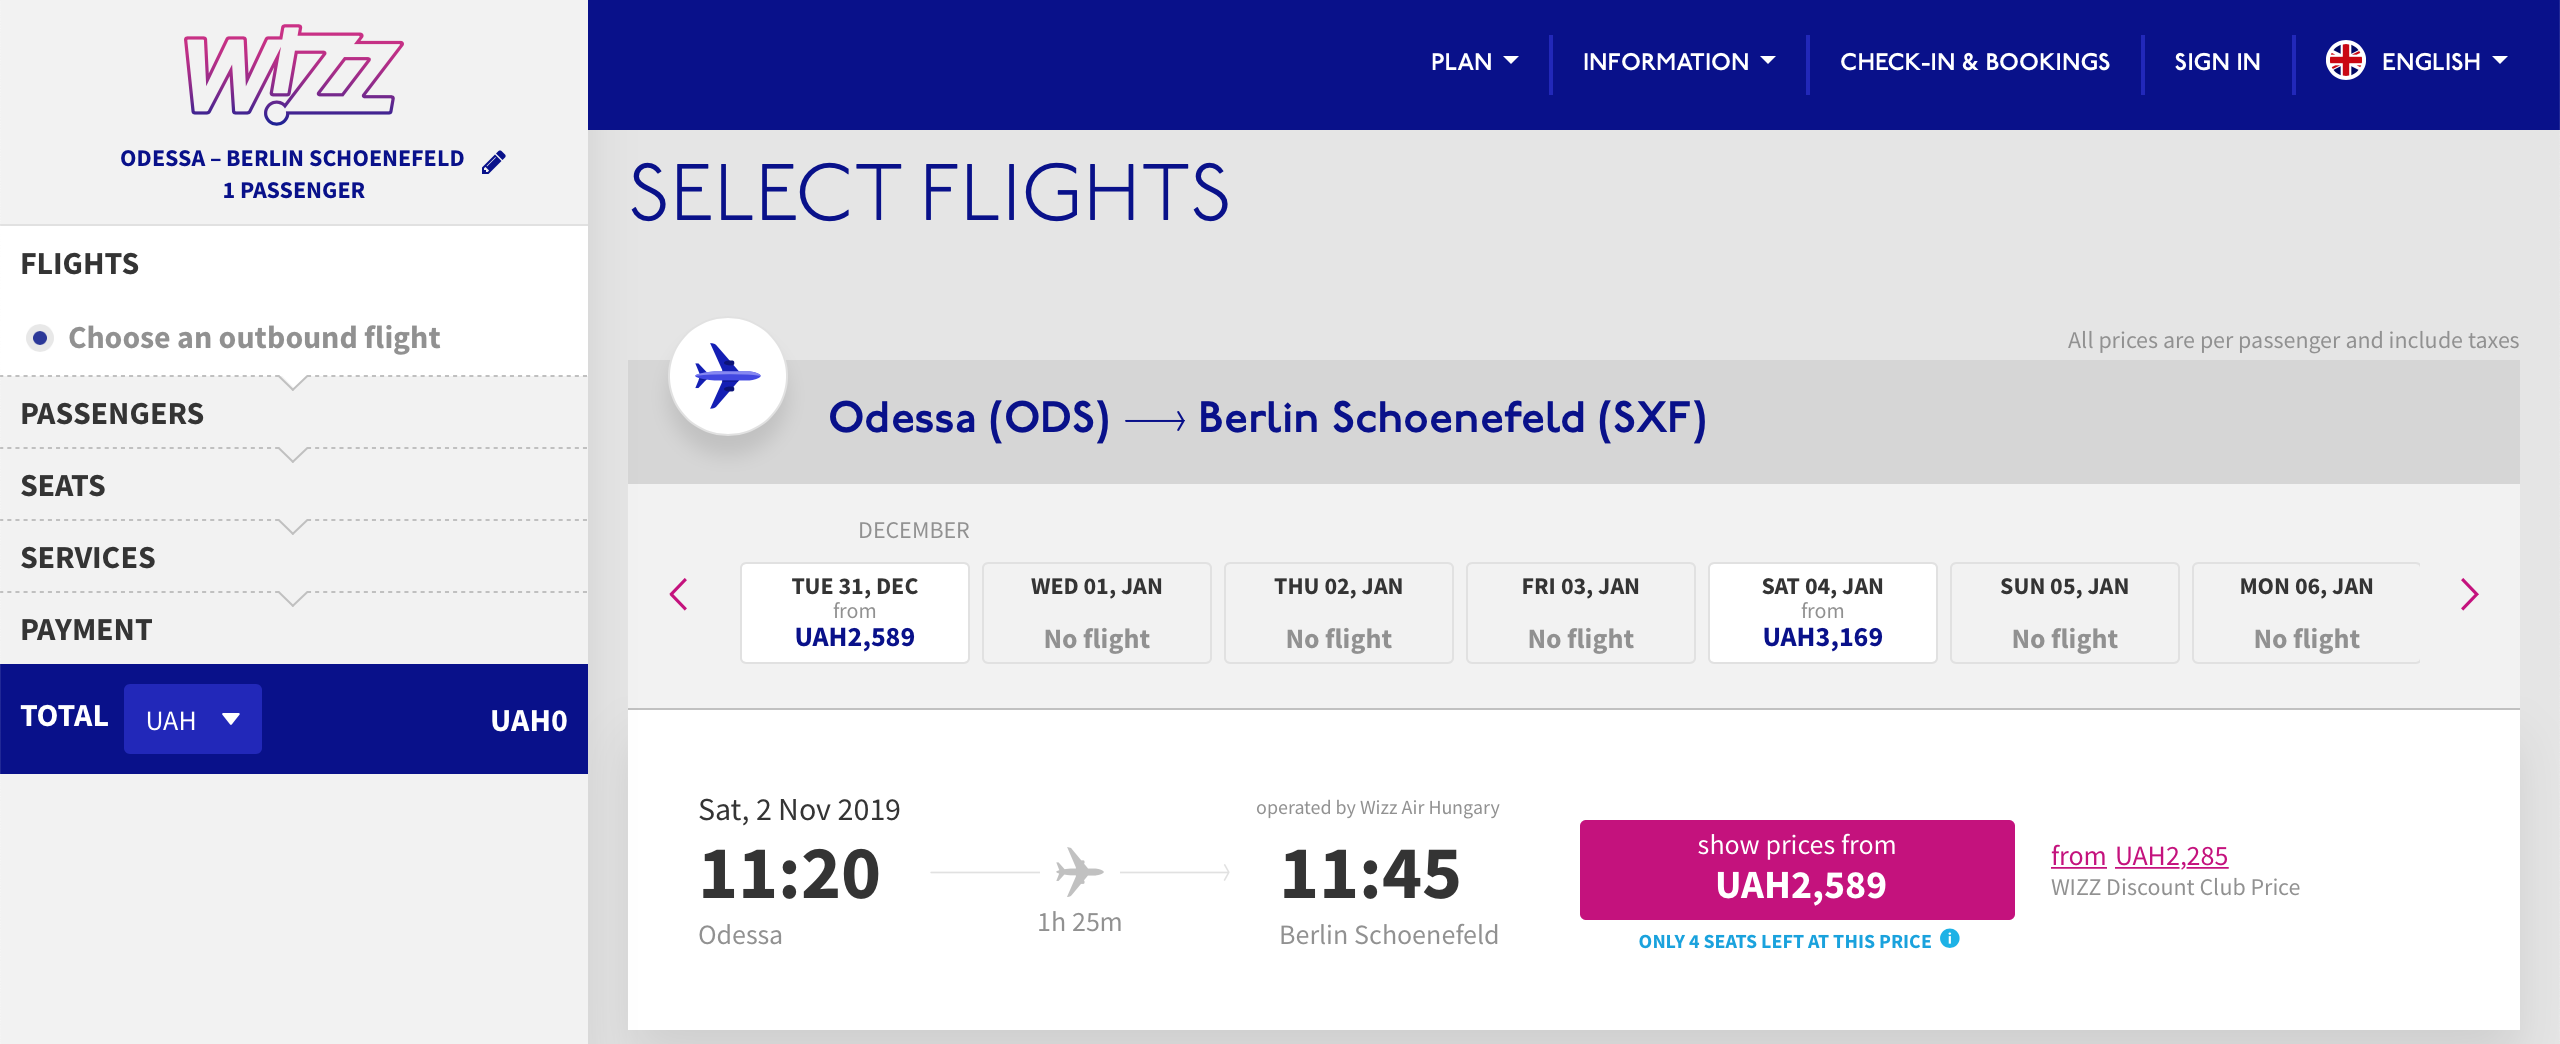Click the Wizz Air logo
This screenshot has width=2560, height=1044.
point(293,74)
